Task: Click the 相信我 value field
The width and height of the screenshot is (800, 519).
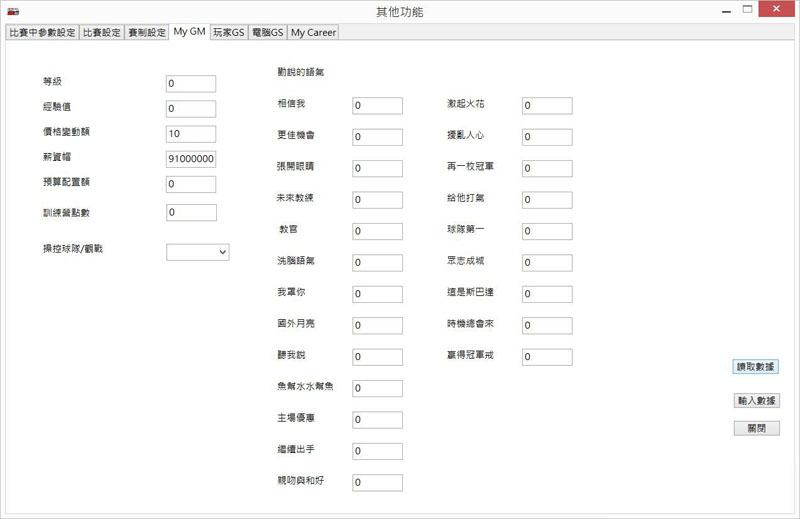Action: tap(377, 106)
